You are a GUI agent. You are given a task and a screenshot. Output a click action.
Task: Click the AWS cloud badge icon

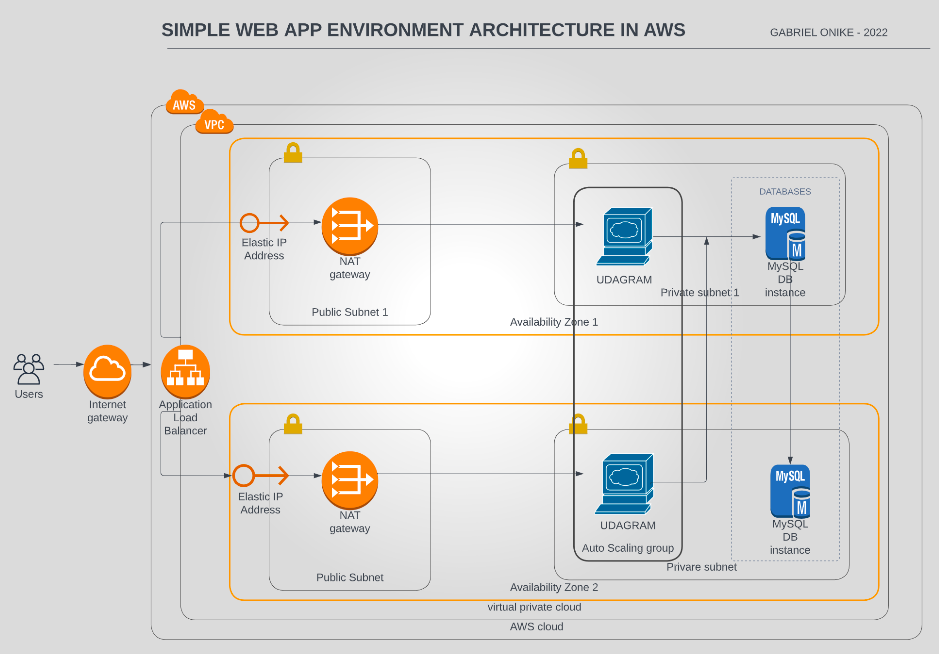point(184,102)
